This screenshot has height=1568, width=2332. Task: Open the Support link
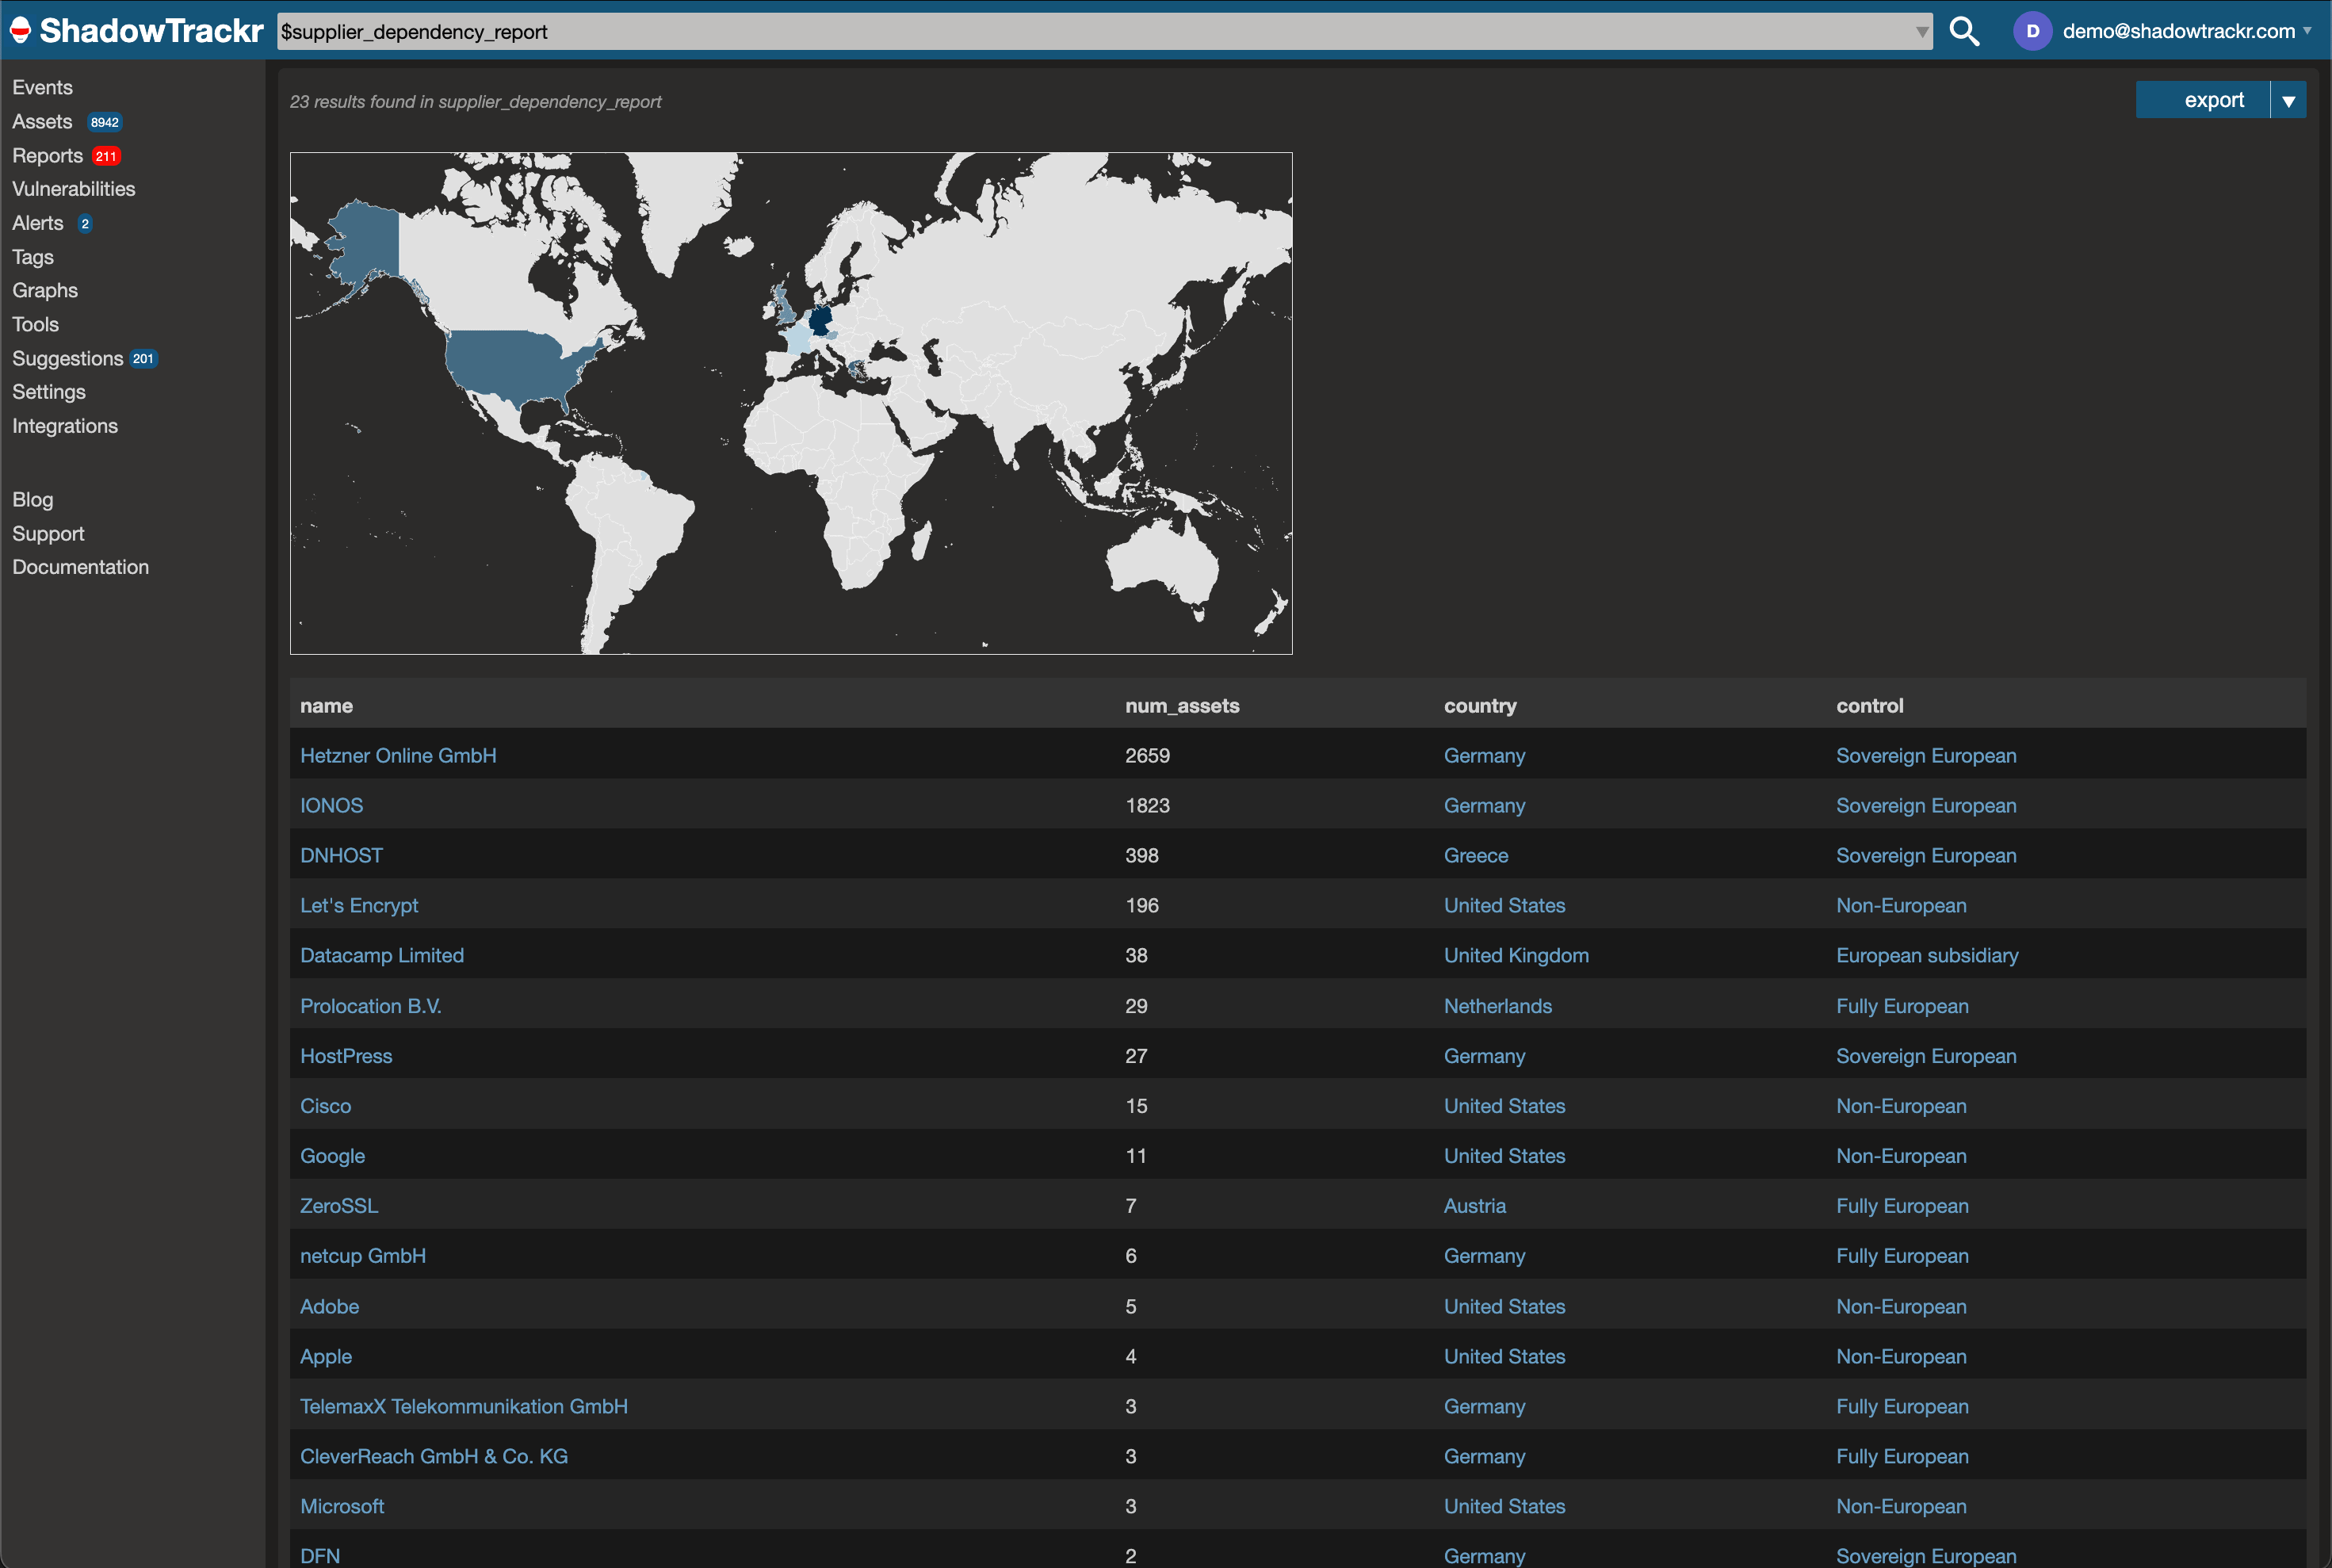[x=48, y=534]
